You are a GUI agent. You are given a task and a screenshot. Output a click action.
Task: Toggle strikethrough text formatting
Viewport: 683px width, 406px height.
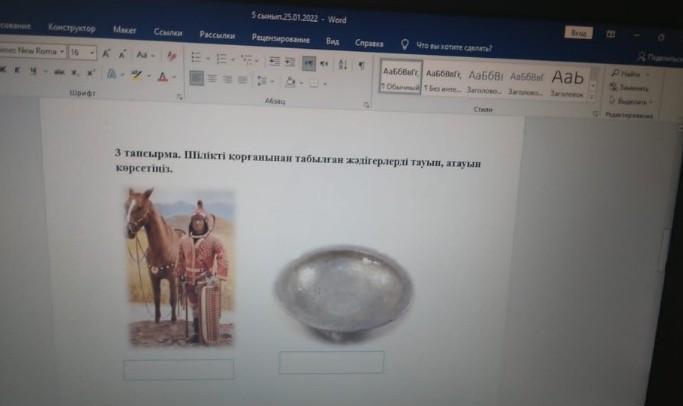point(59,72)
